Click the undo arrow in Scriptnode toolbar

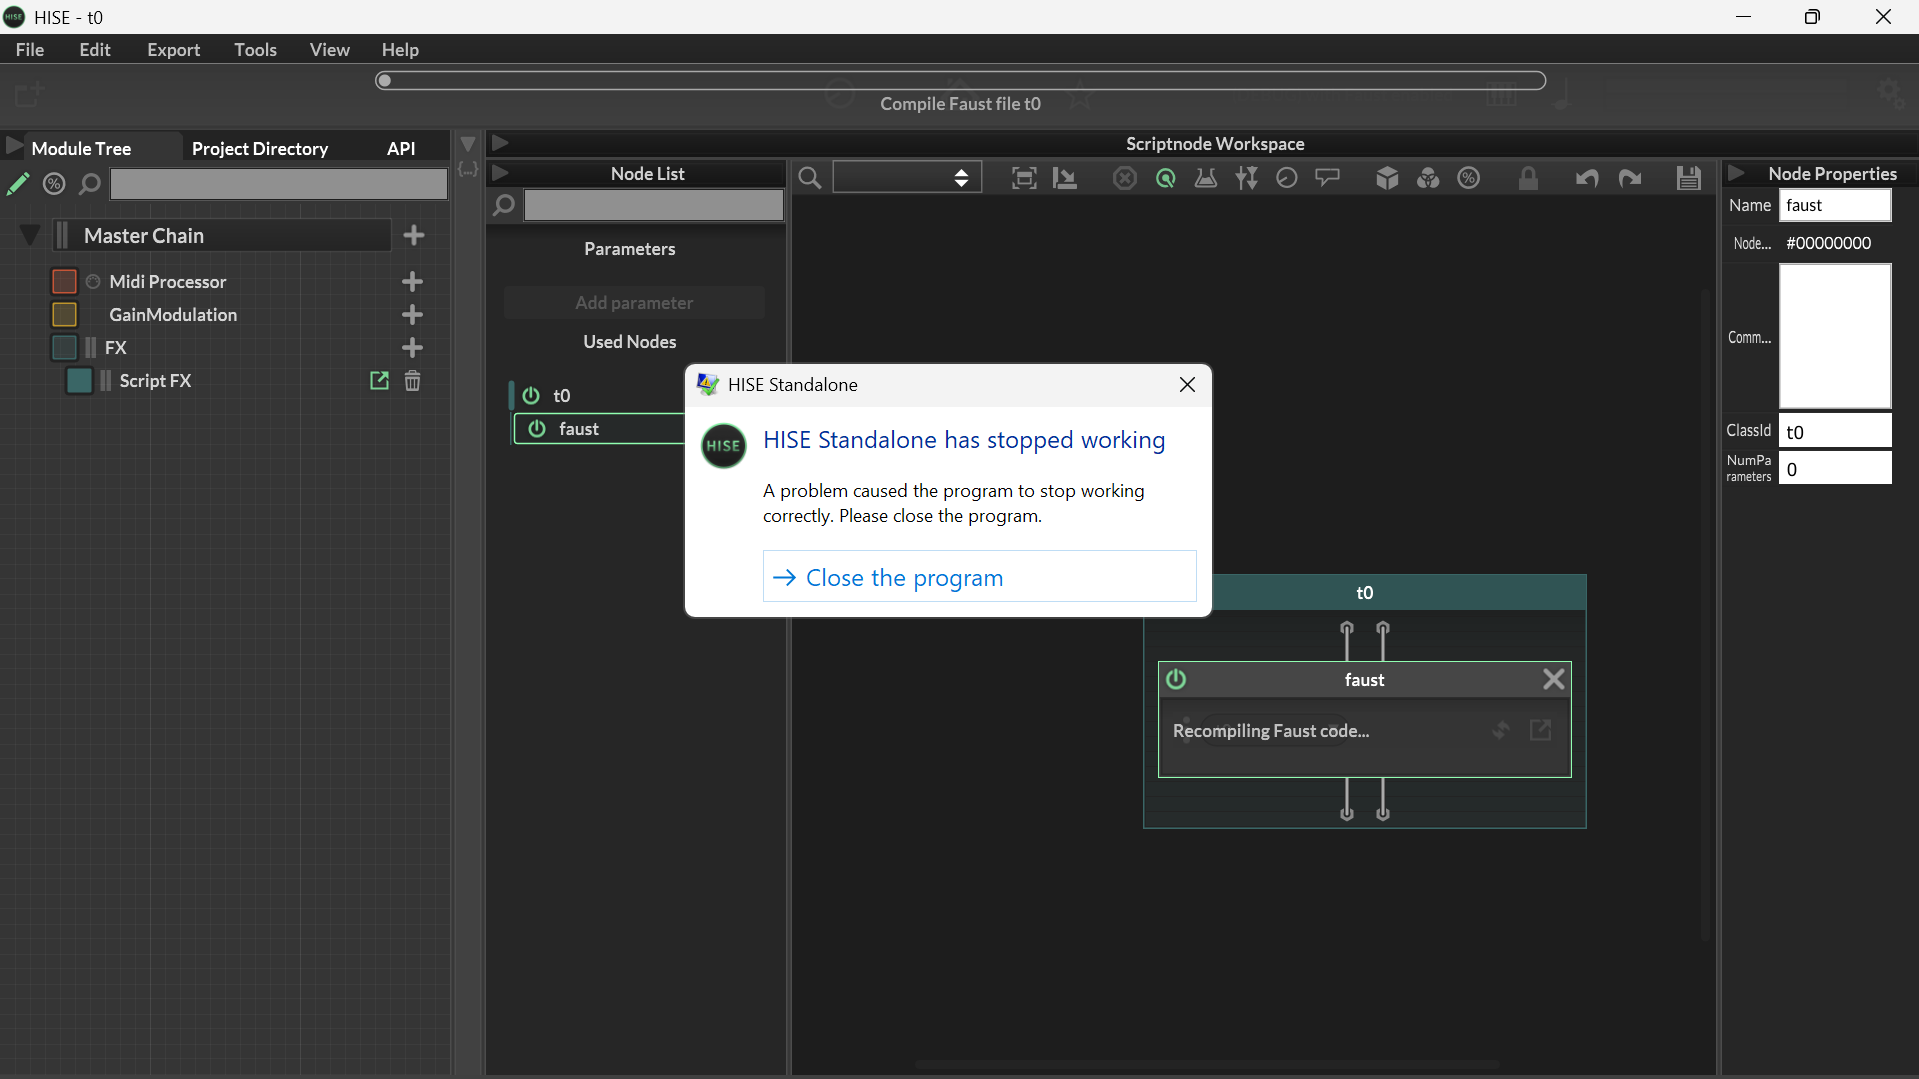(1587, 179)
